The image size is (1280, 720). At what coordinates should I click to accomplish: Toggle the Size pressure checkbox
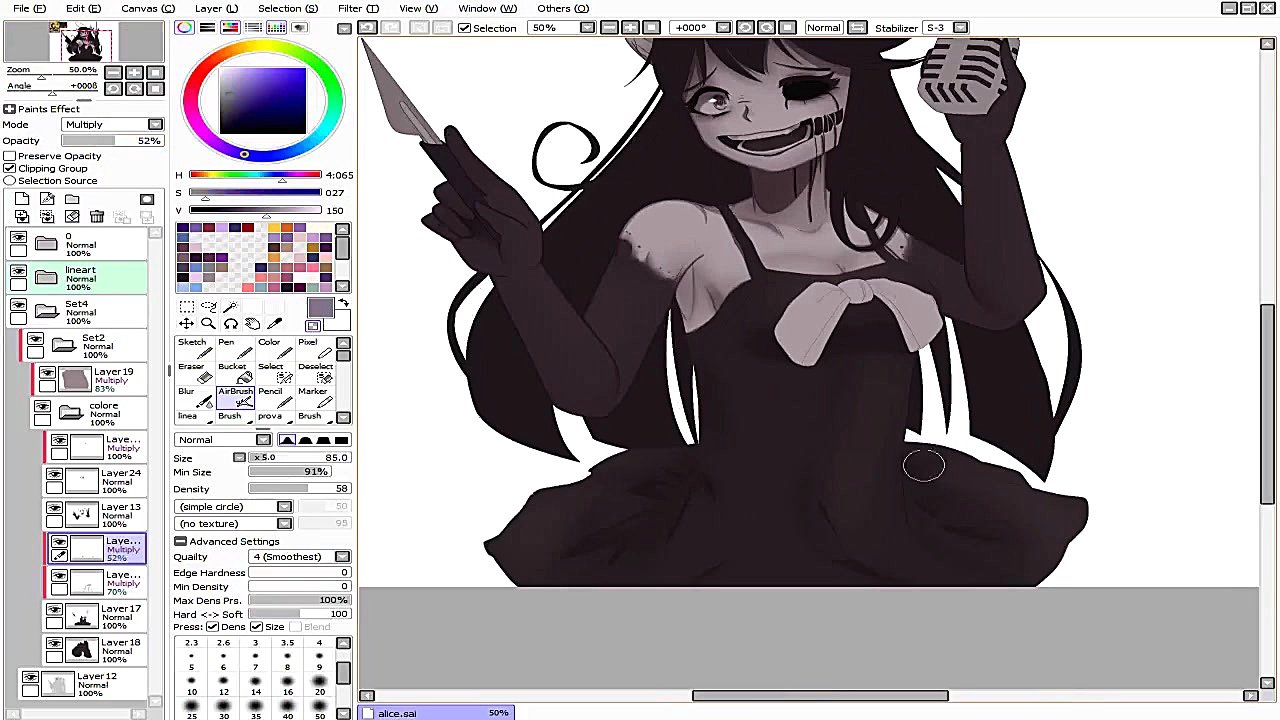[256, 627]
